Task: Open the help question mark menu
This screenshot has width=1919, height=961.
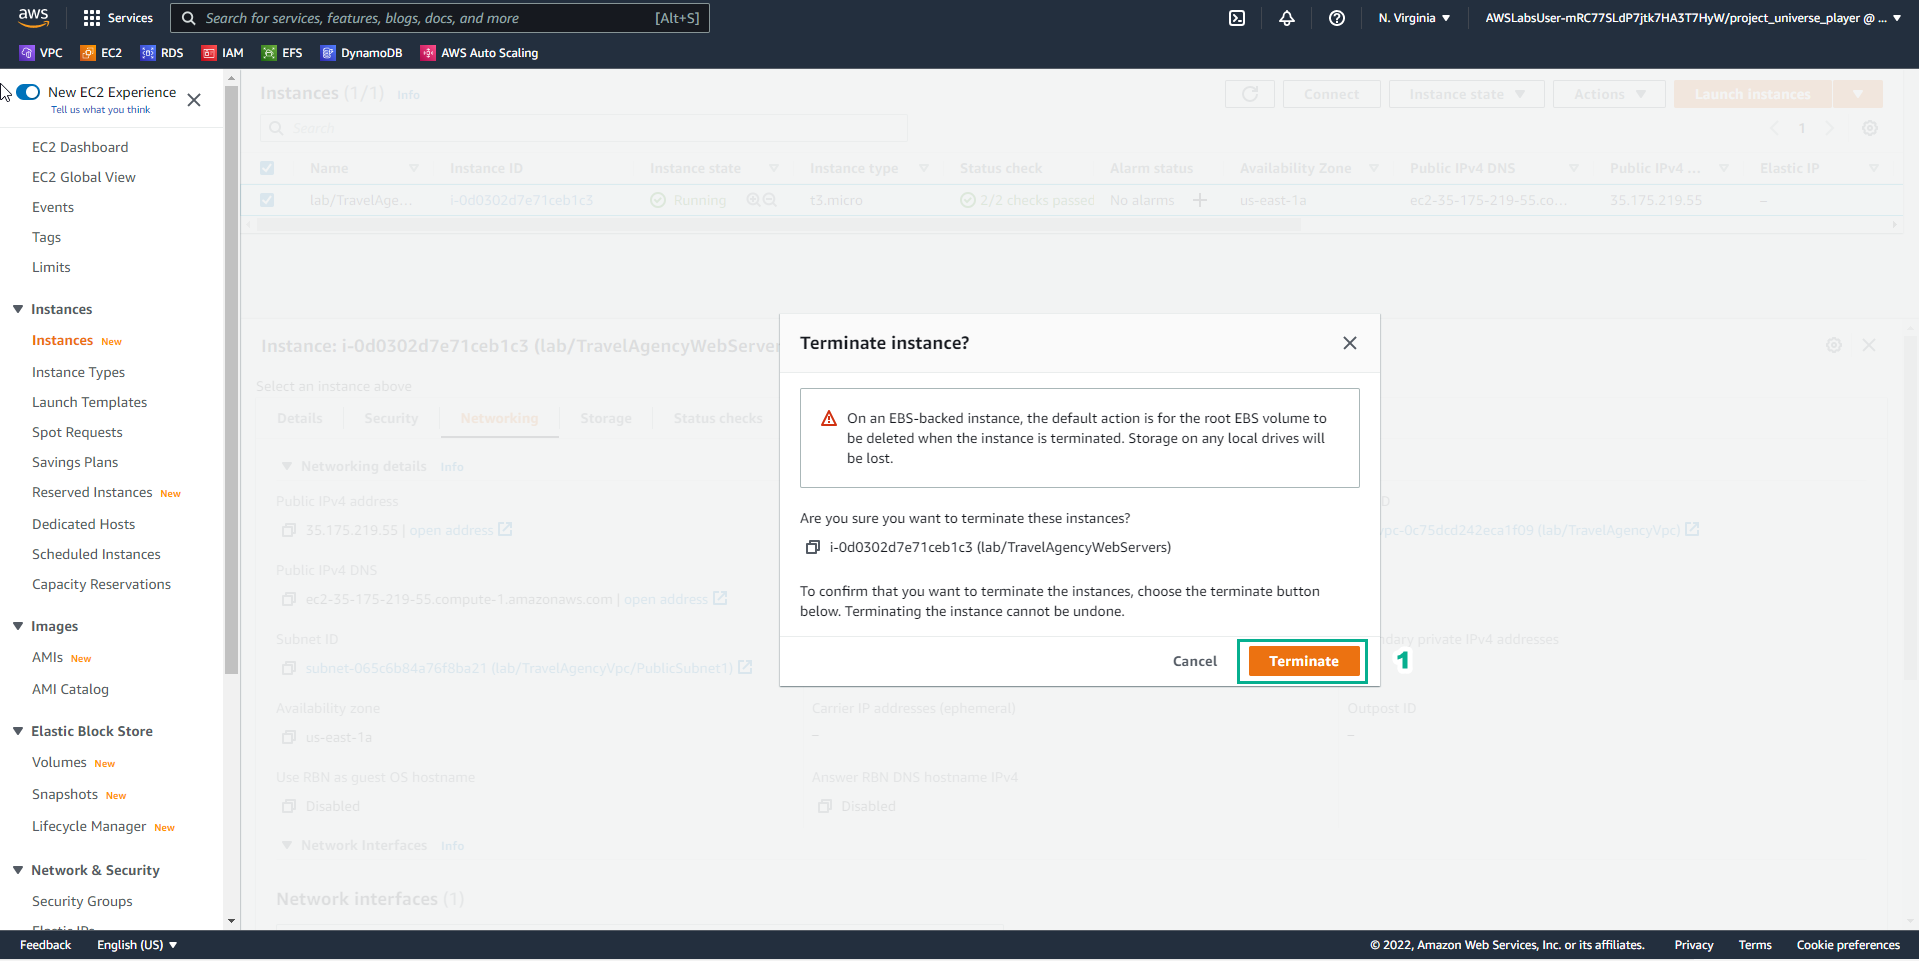Action: click(x=1337, y=18)
